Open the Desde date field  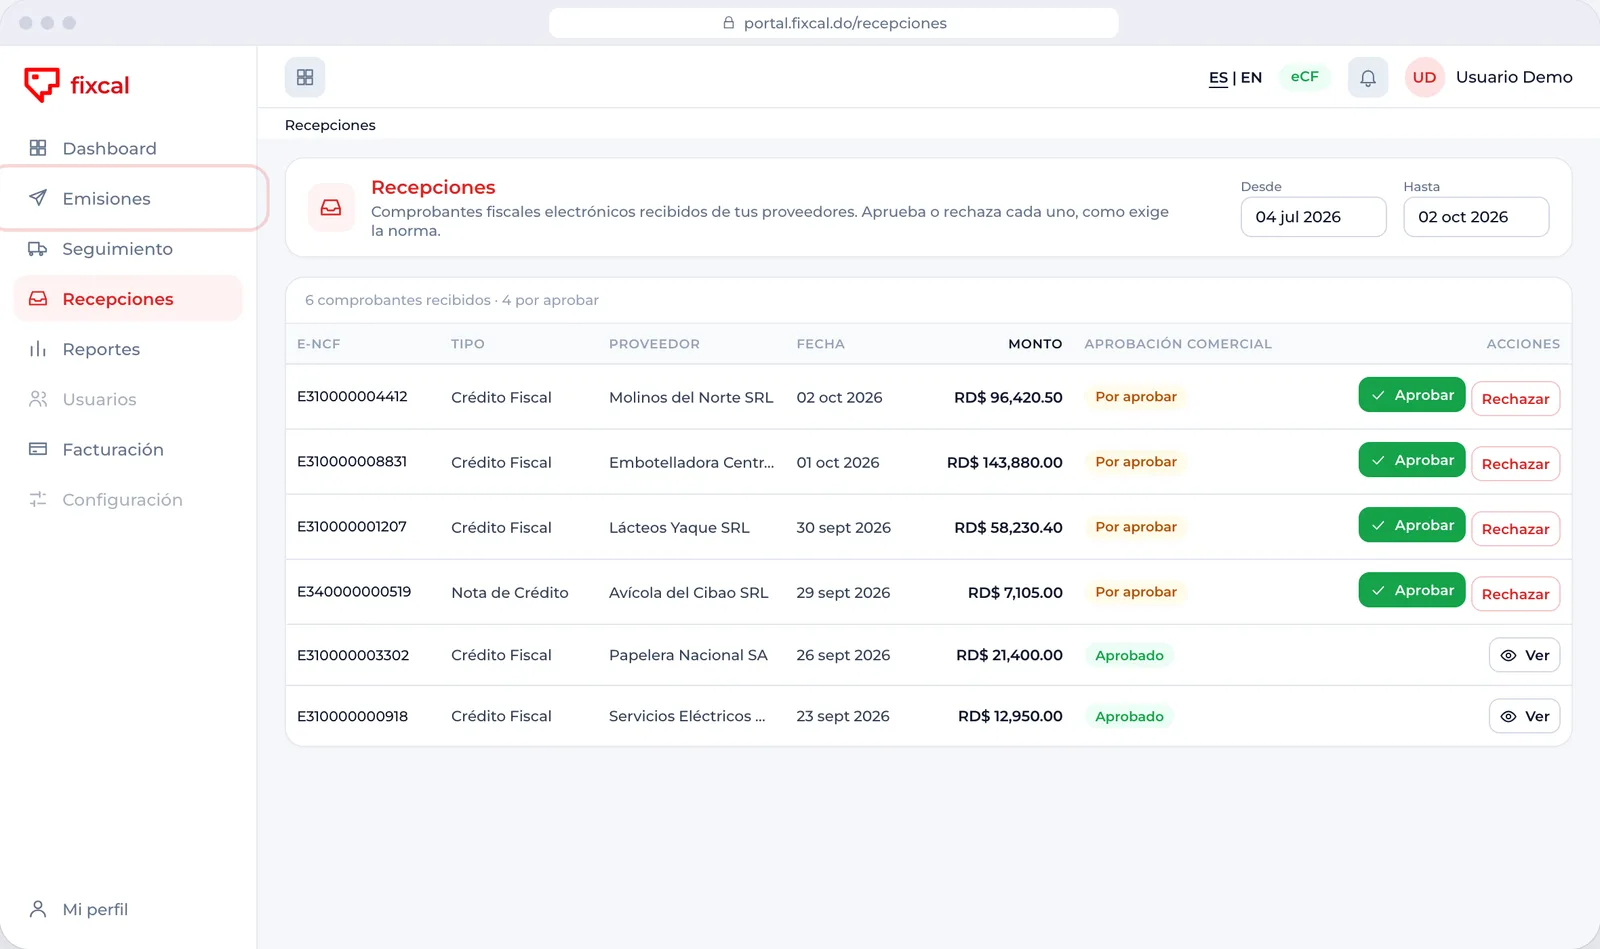(x=1313, y=217)
